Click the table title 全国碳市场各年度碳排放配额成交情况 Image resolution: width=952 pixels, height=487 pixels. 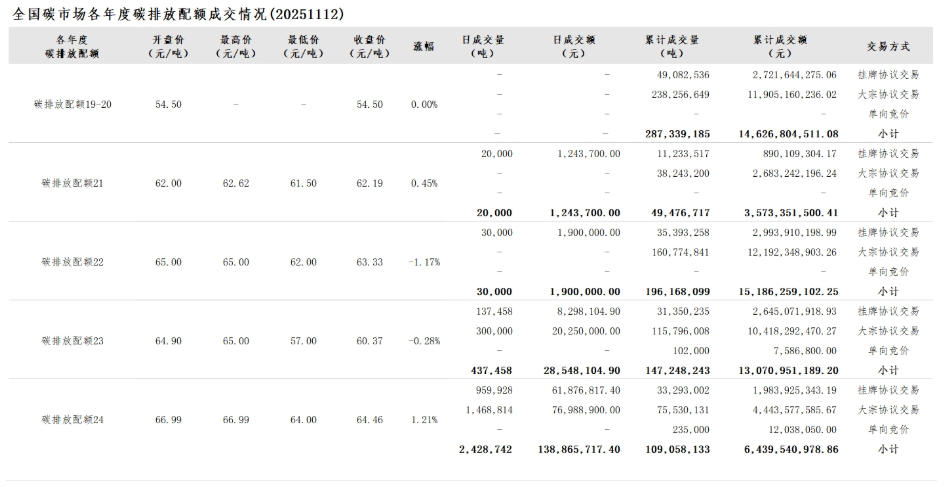pos(174,13)
